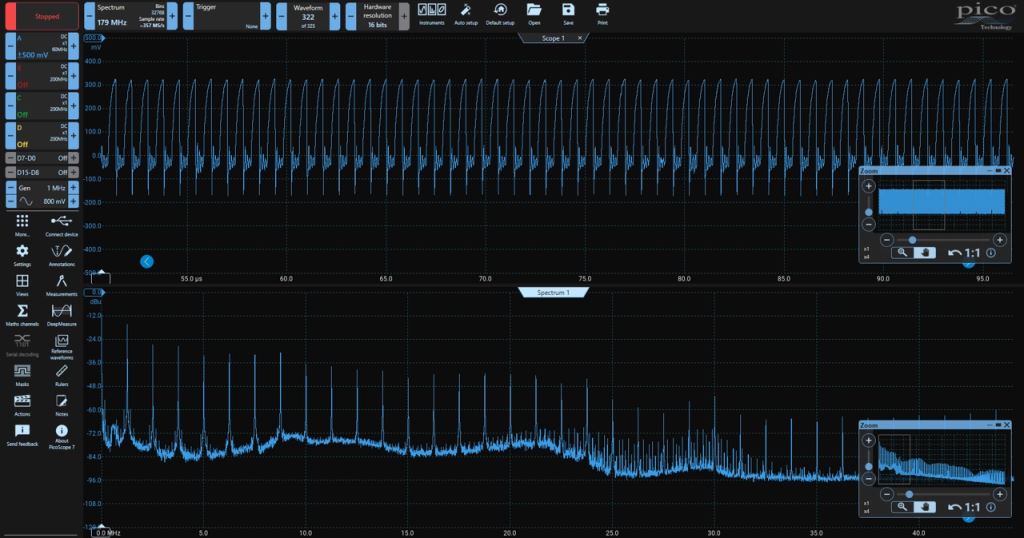The height and width of the screenshot is (538, 1024).
Task: Open the Actions tool
Action: tap(22, 405)
